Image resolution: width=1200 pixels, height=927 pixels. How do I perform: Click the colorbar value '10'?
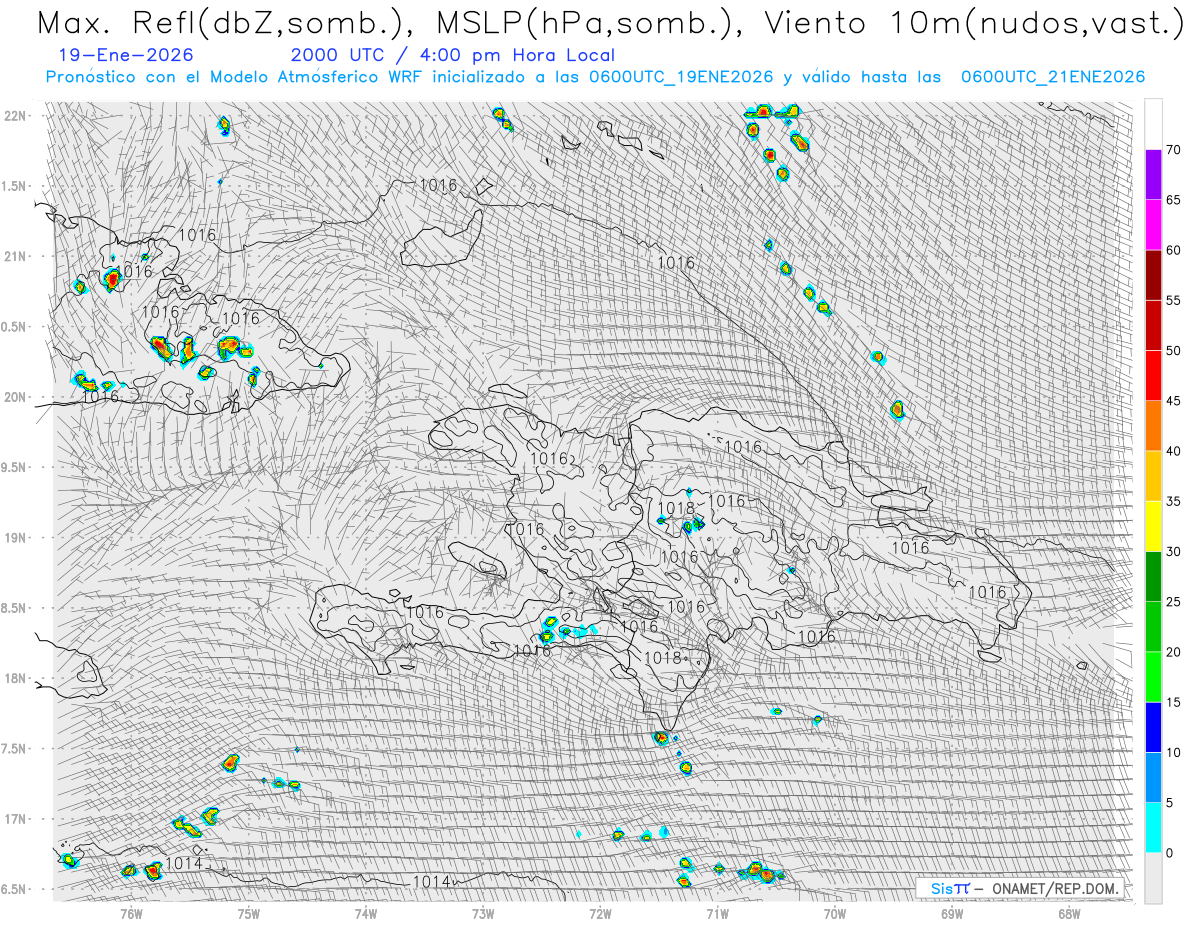tap(1175, 752)
